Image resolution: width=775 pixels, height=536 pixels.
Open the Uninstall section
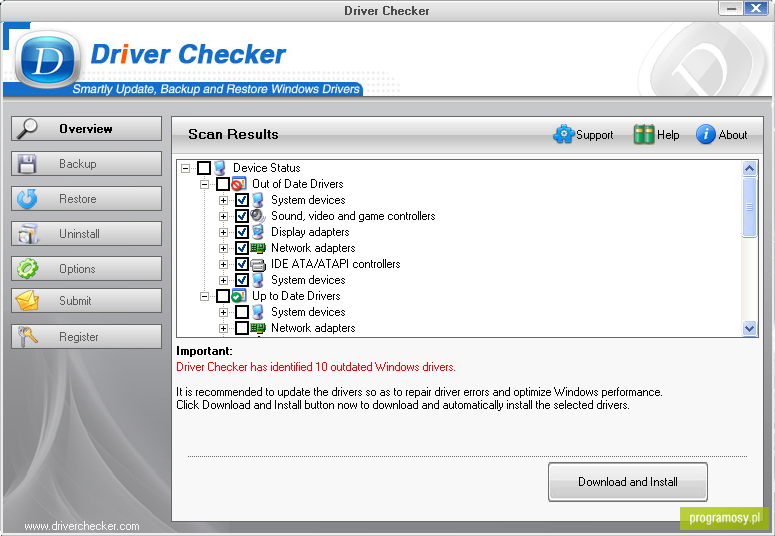click(86, 233)
